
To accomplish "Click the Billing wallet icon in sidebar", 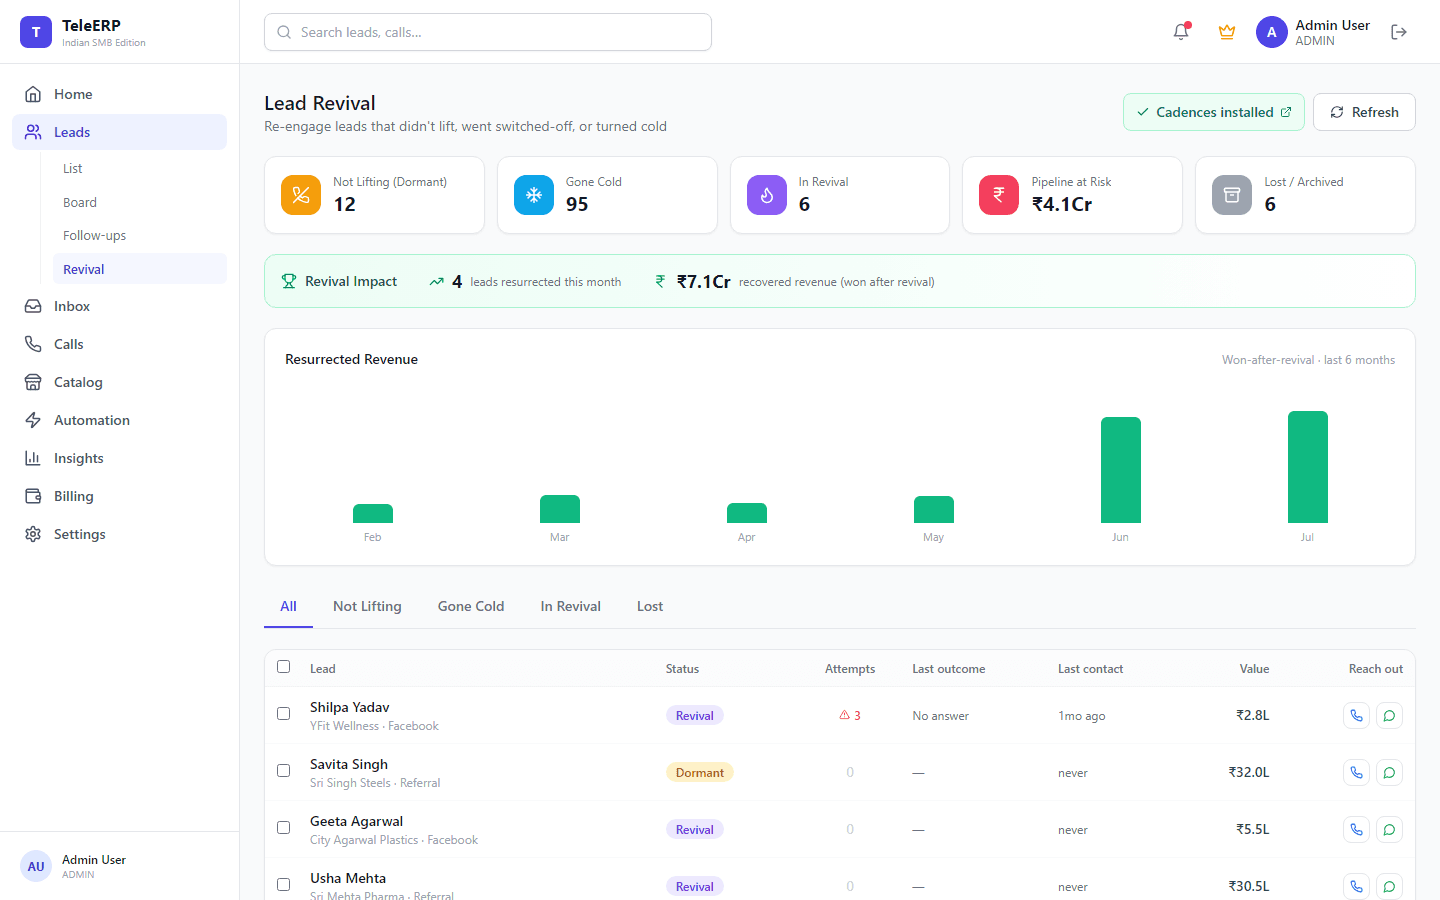I will (x=33, y=496).
